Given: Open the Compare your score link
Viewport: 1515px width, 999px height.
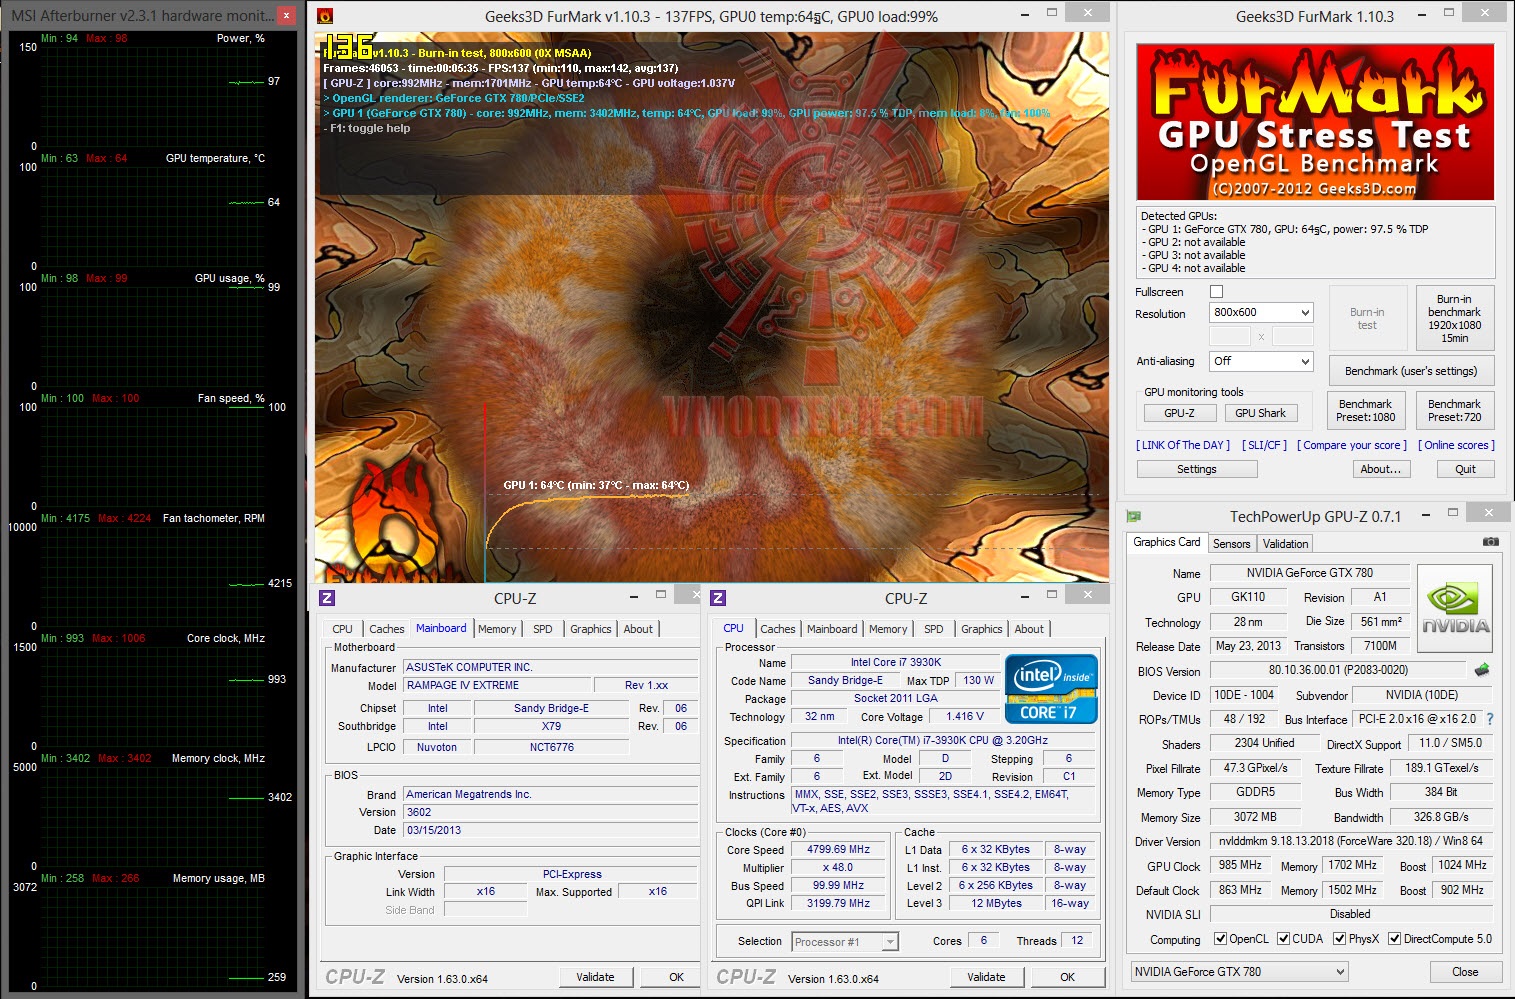Looking at the screenshot, I should click(x=1352, y=445).
